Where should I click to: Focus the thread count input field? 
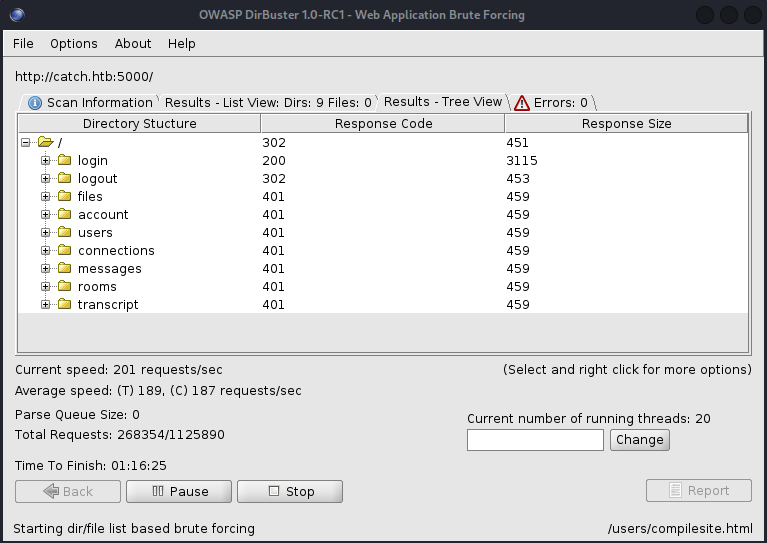tap(535, 440)
